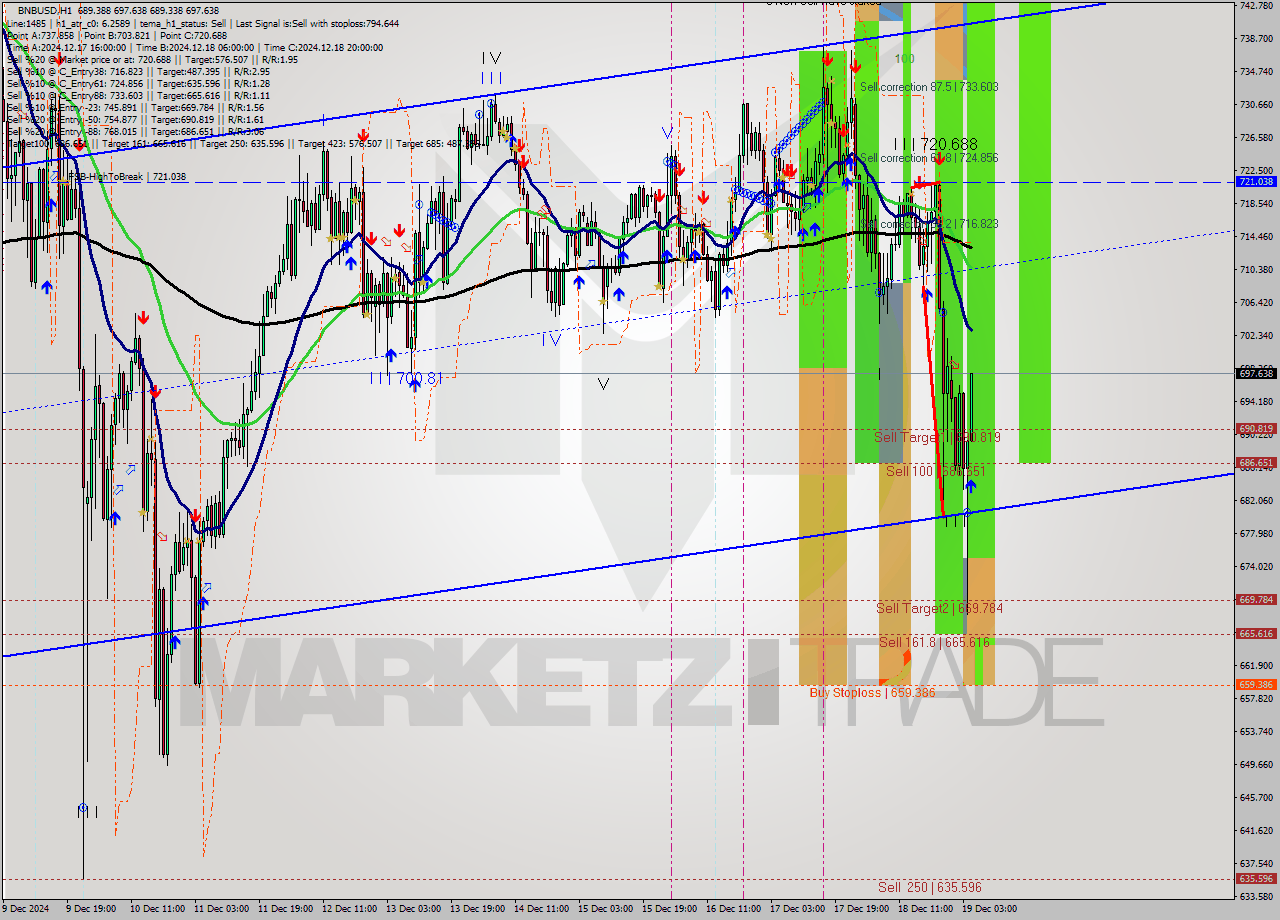Click the FSB-HighToBreak | 721.038 label
The width and height of the screenshot is (1280, 920).
pos(125,177)
